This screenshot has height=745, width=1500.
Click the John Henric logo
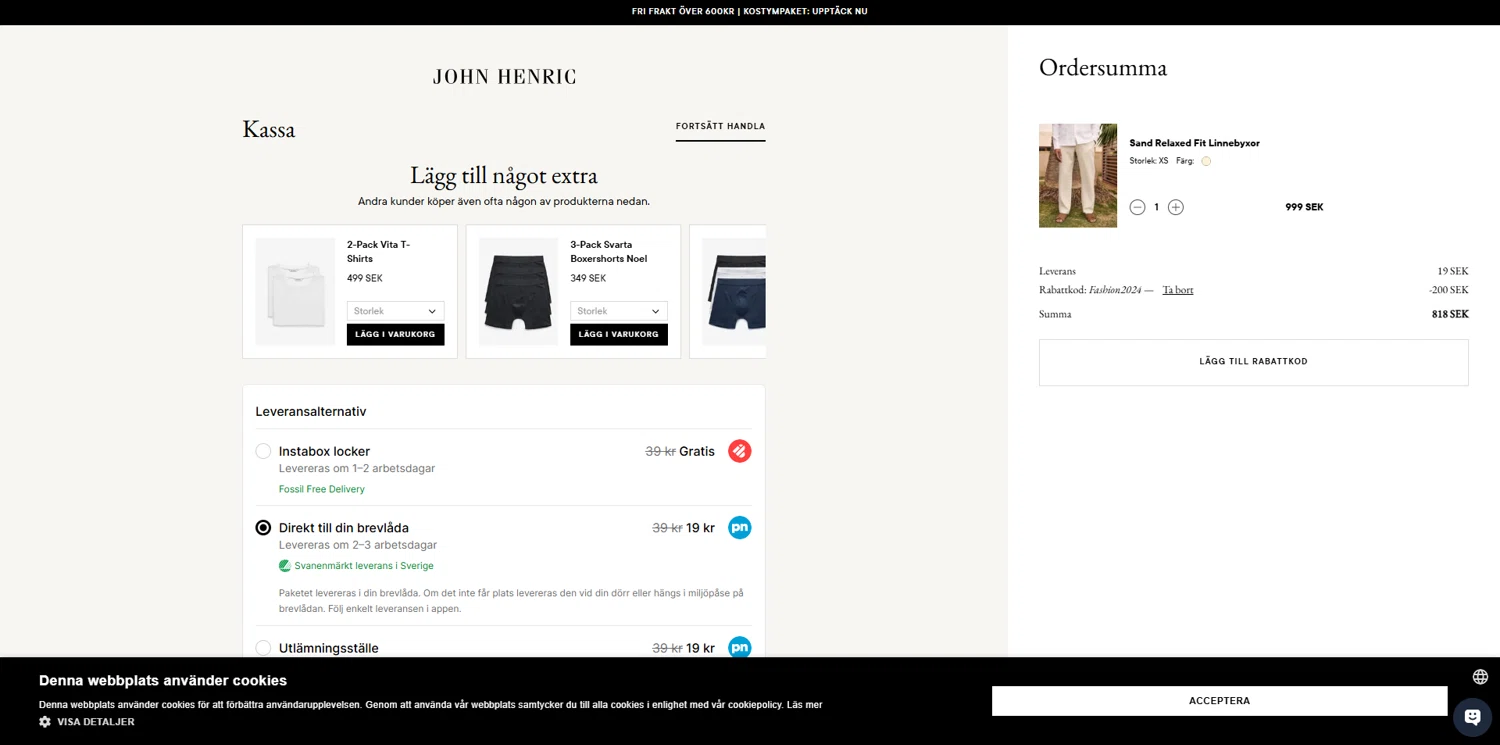click(x=504, y=77)
